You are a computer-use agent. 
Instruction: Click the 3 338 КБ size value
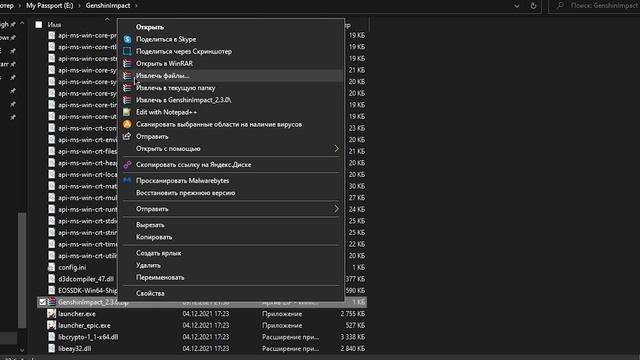coord(353,337)
